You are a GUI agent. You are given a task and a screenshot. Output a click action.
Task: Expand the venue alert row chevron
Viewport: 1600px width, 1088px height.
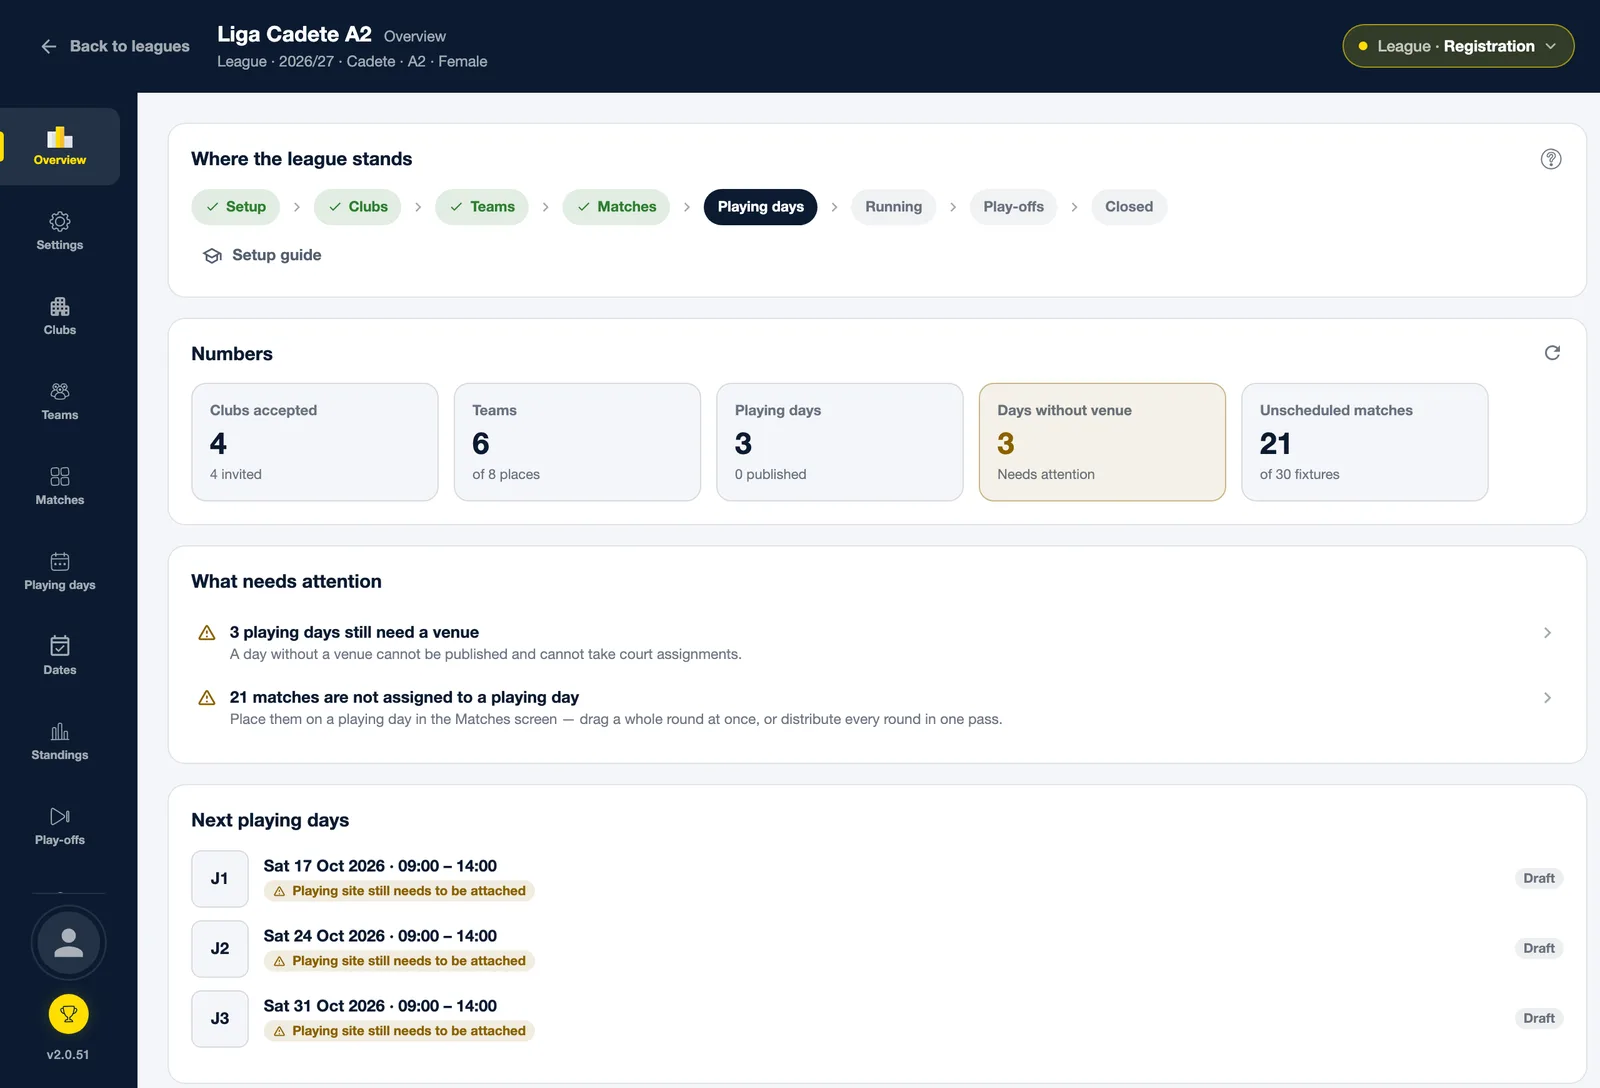1547,633
